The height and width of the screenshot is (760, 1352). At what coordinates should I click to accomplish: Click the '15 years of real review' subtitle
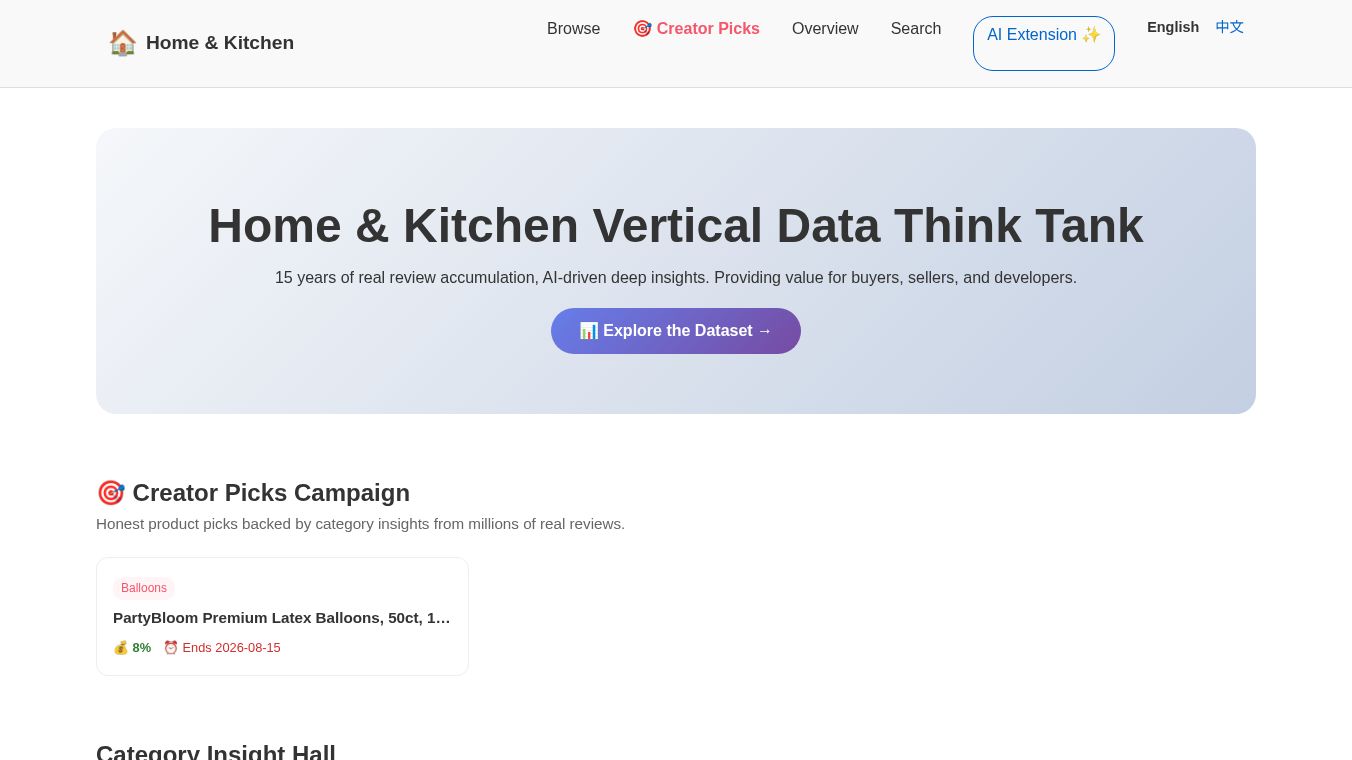(x=676, y=278)
